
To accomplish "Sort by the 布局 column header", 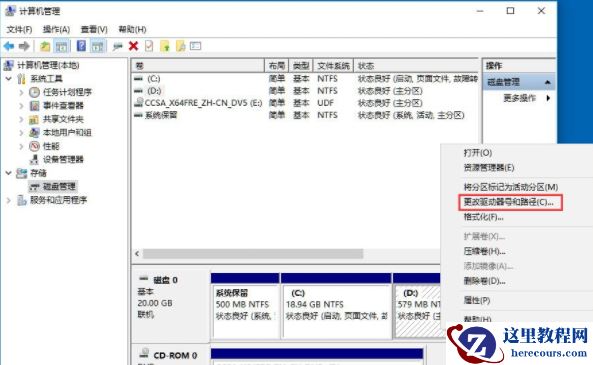I will point(276,66).
